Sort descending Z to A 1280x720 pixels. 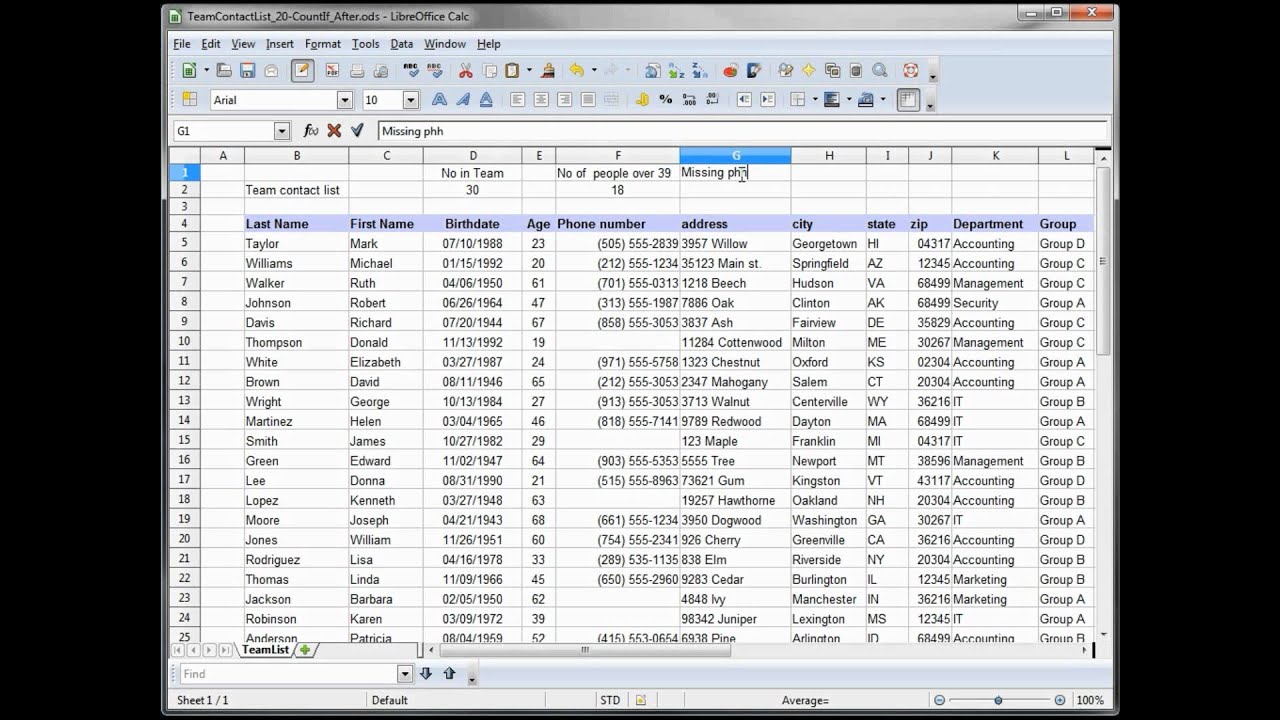pyautogui.click(x=700, y=71)
